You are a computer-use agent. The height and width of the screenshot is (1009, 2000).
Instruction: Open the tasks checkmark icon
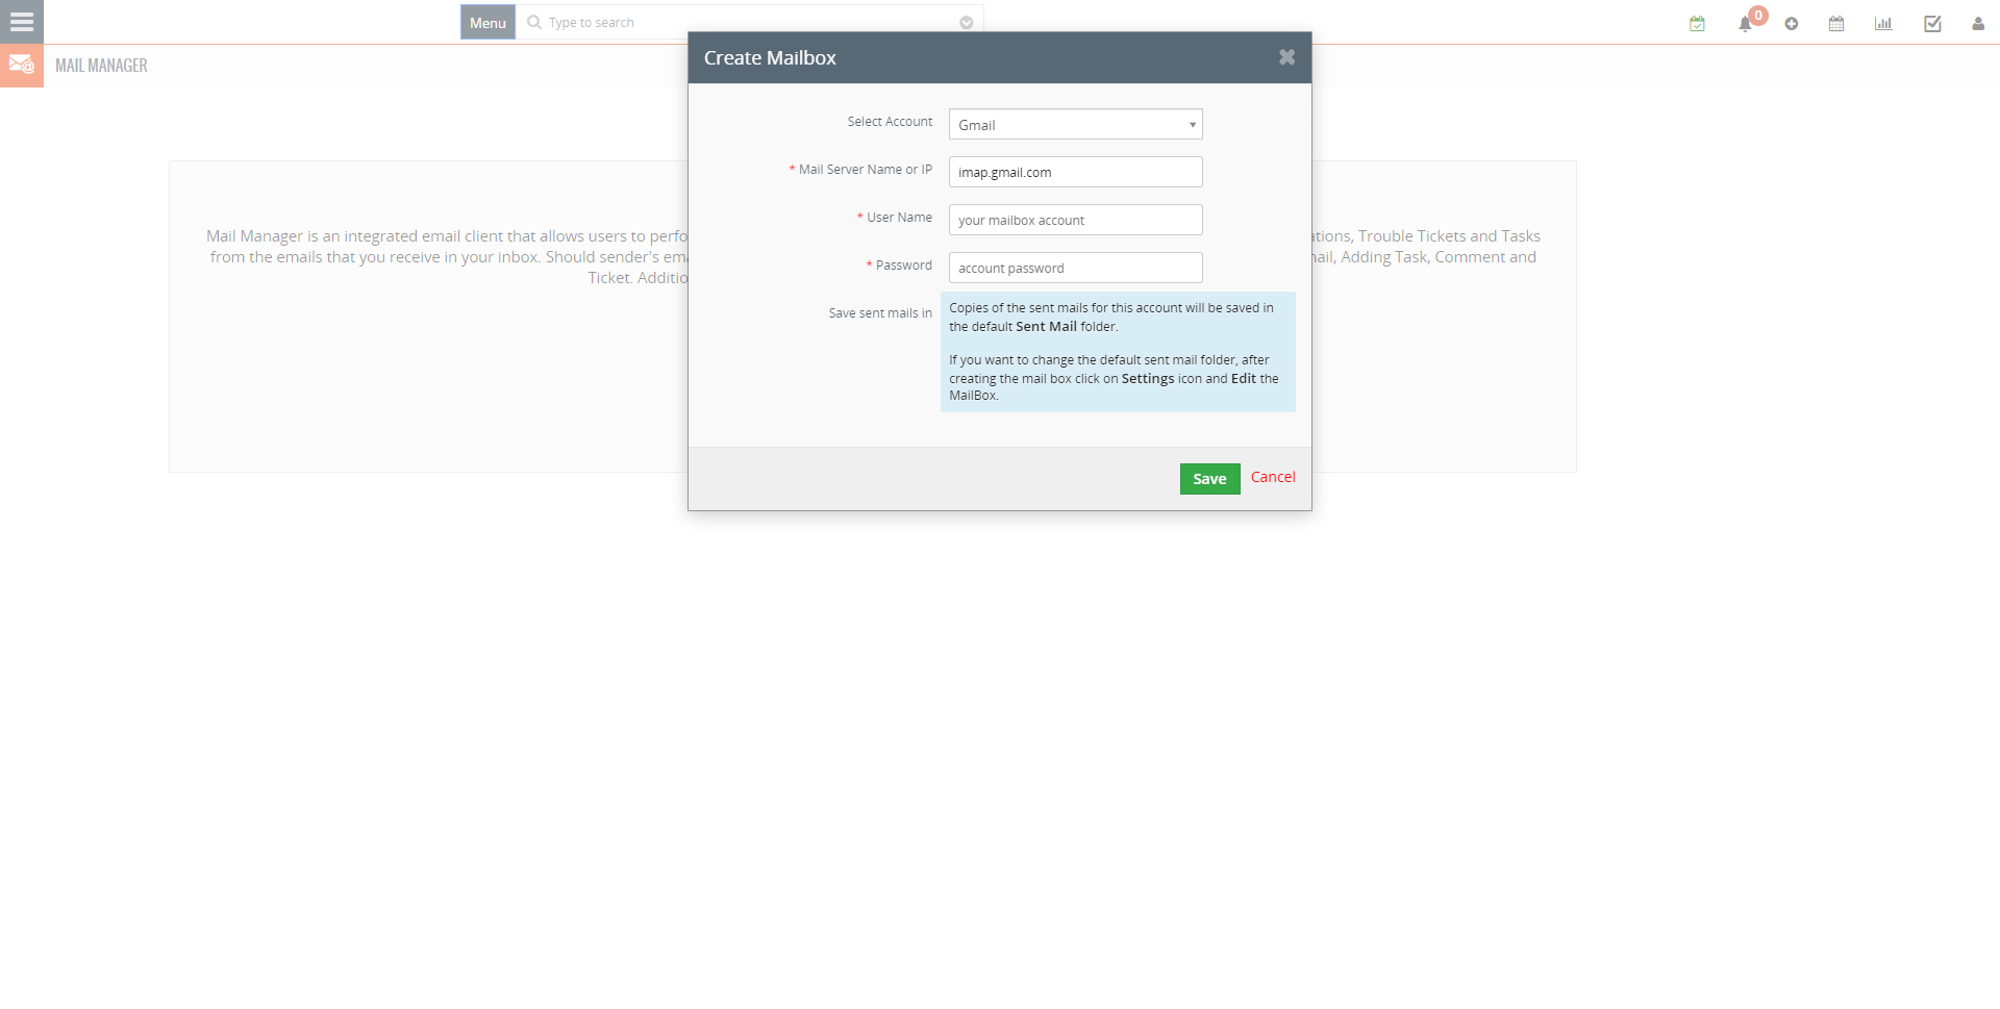coord(1932,23)
